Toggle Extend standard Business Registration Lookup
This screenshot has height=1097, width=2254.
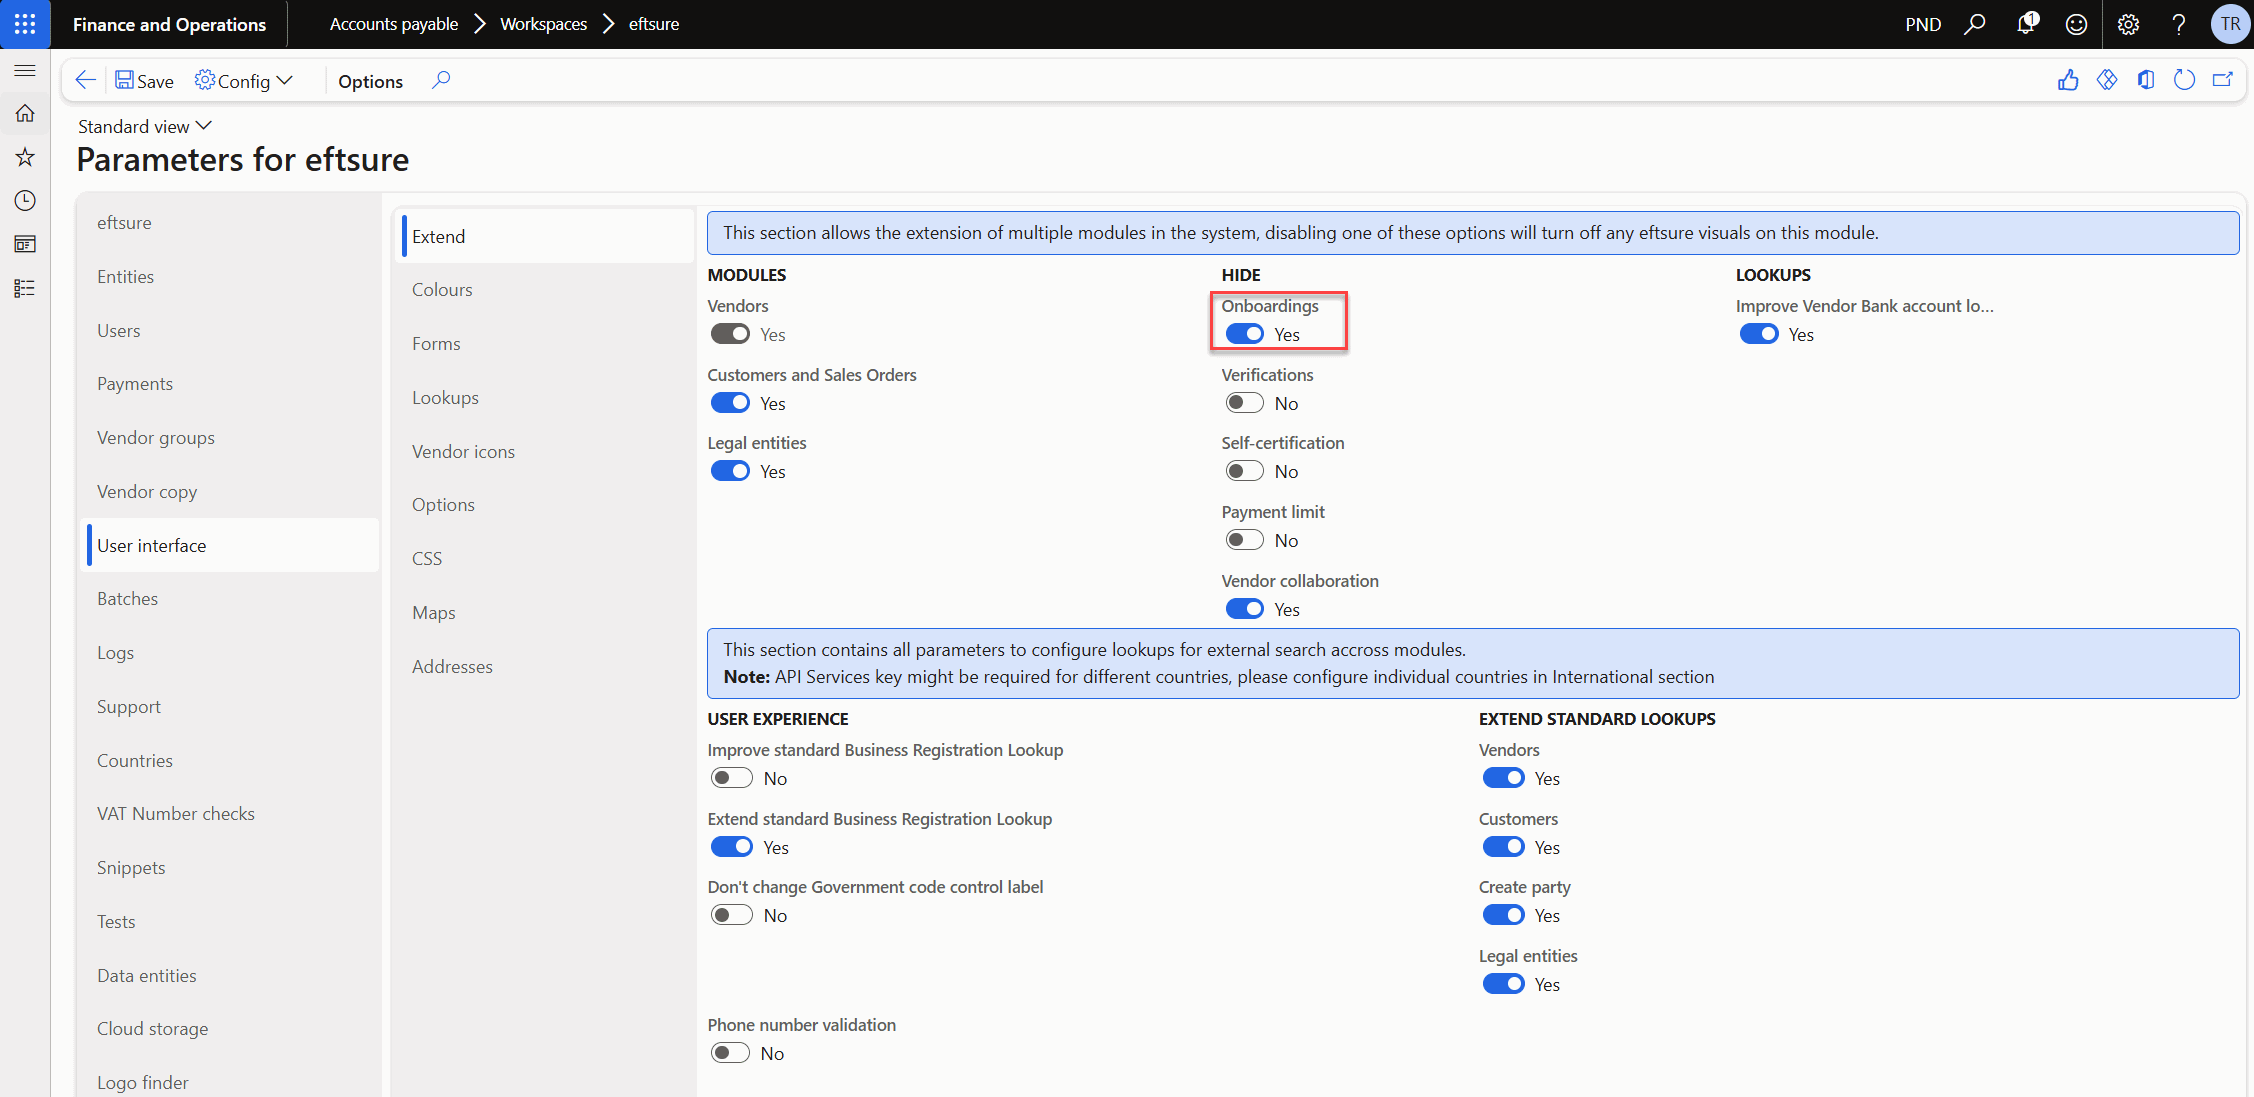pyautogui.click(x=731, y=847)
